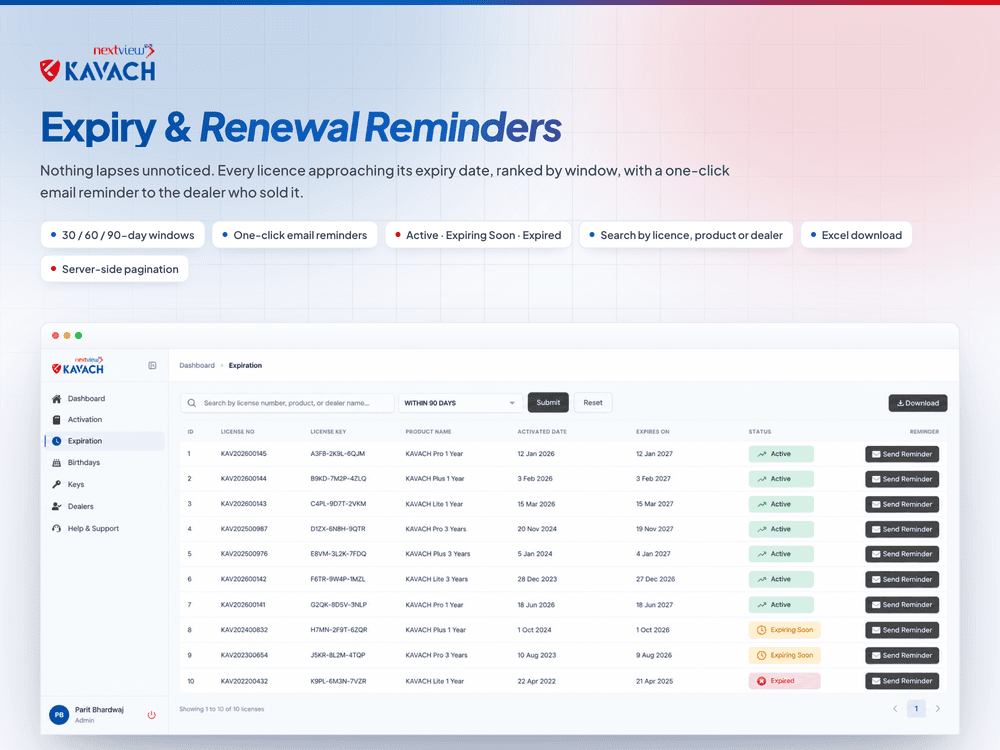The height and width of the screenshot is (750, 1000).
Task: Click the STATUS column header
Action: point(760,432)
